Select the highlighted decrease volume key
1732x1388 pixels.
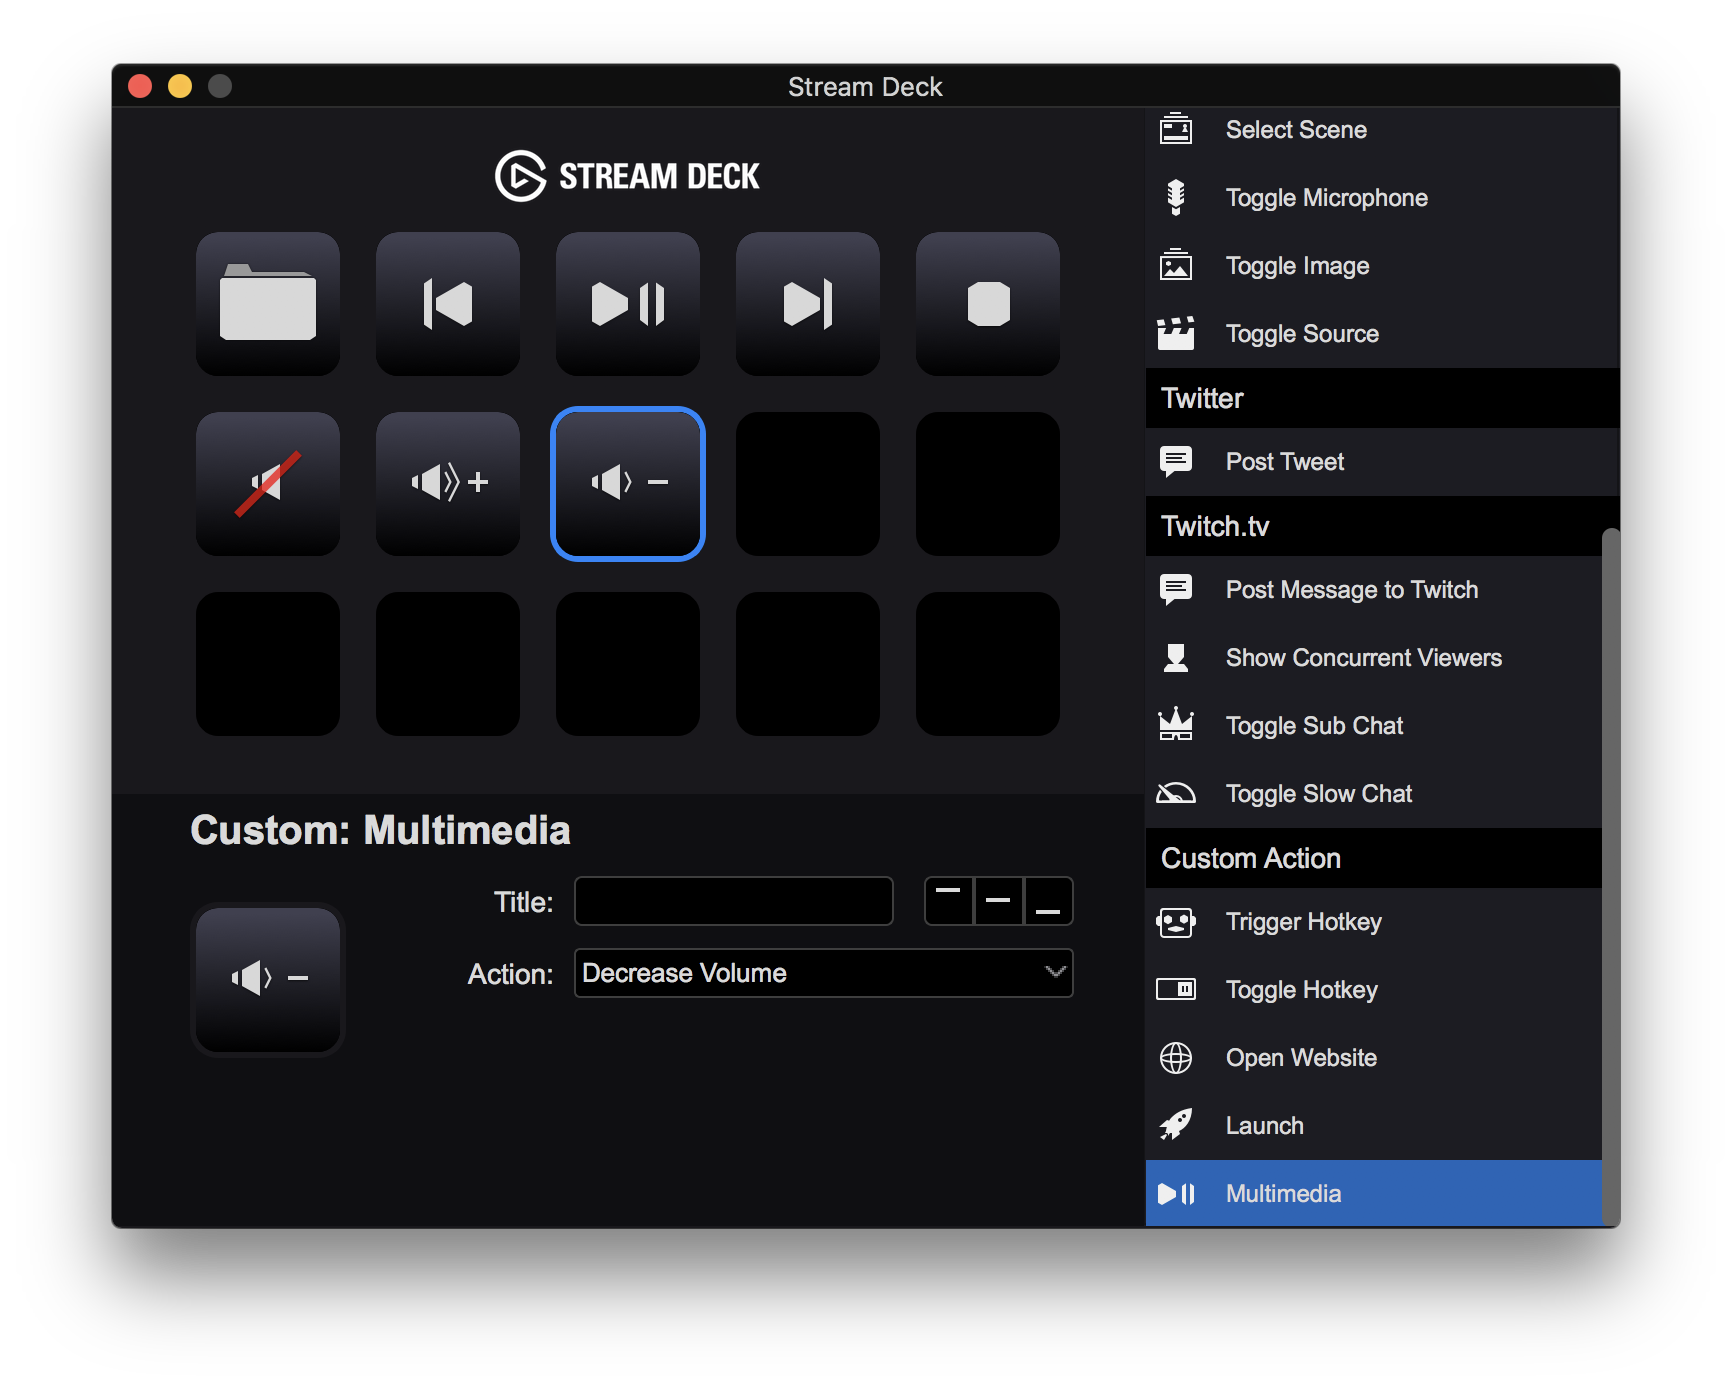(628, 484)
